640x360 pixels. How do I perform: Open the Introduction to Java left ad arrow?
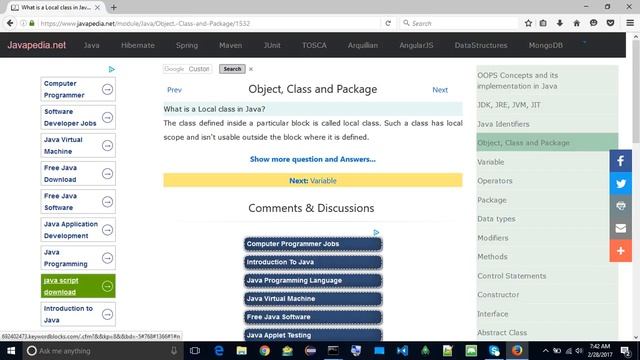[x=107, y=314]
